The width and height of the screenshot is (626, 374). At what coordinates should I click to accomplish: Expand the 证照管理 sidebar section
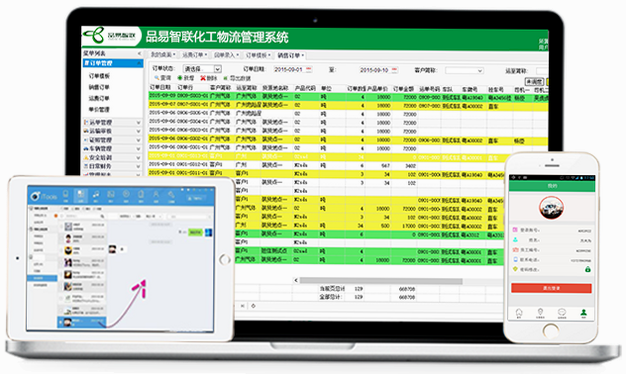(139, 140)
